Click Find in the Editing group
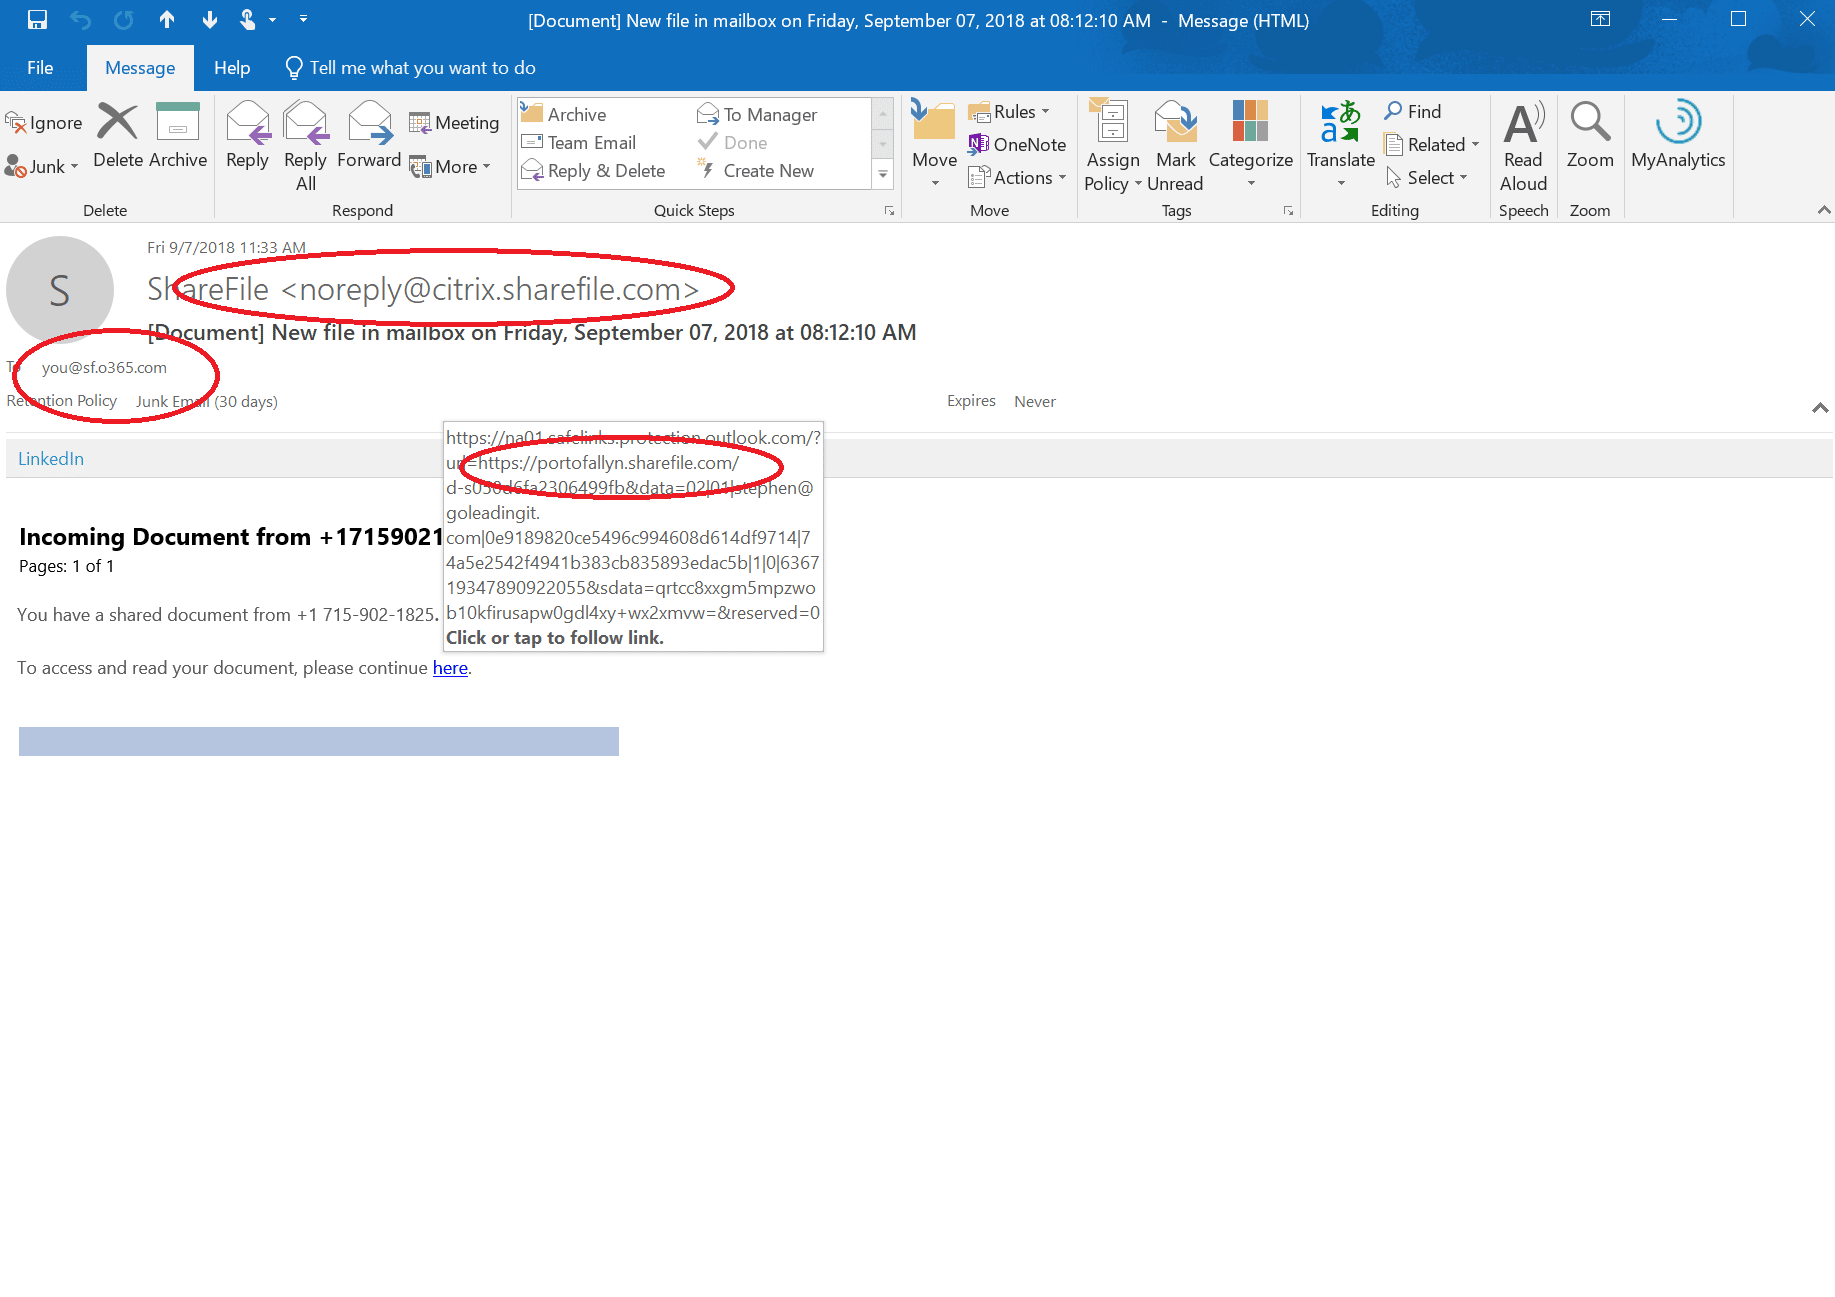 click(1412, 112)
